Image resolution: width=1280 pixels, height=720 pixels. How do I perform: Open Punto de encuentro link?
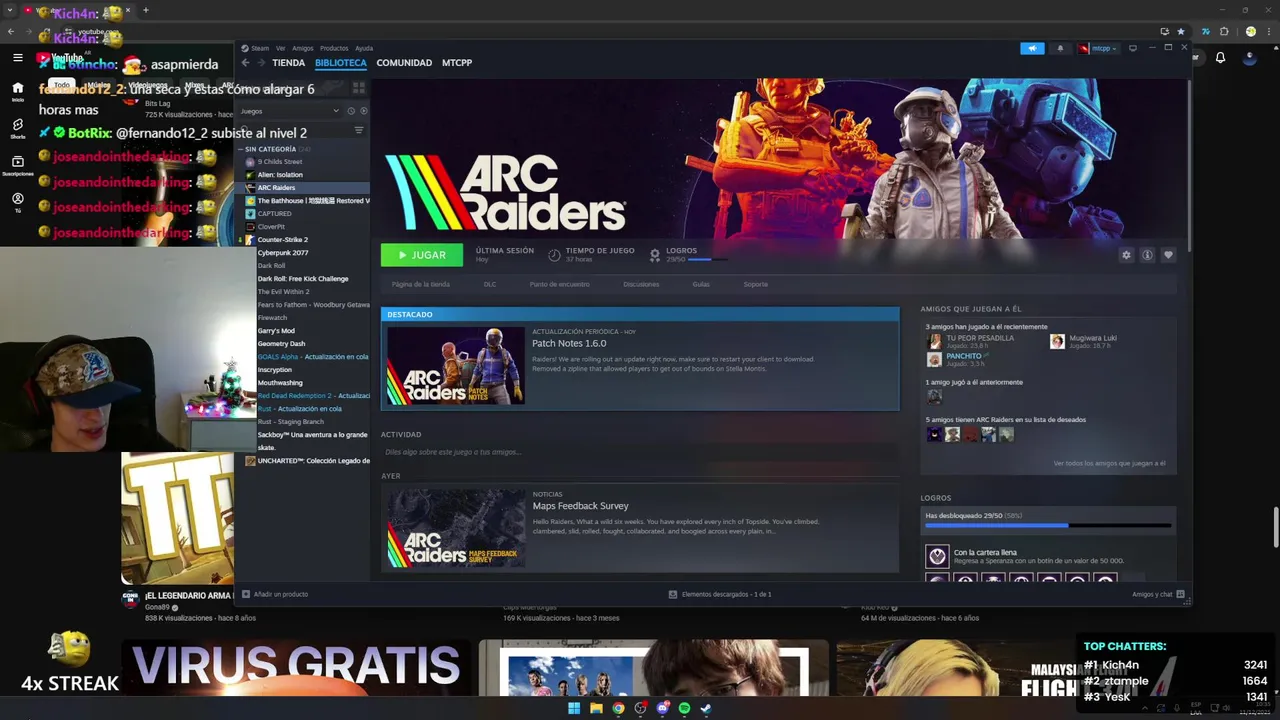pos(560,284)
